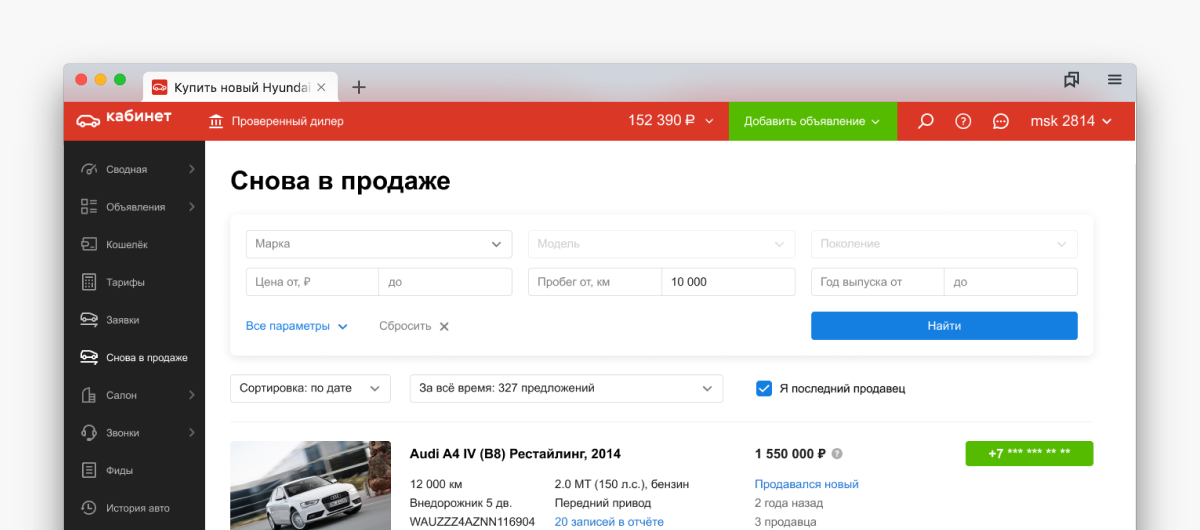Open the Поколение dropdown
The height and width of the screenshot is (530, 1200).
944,244
